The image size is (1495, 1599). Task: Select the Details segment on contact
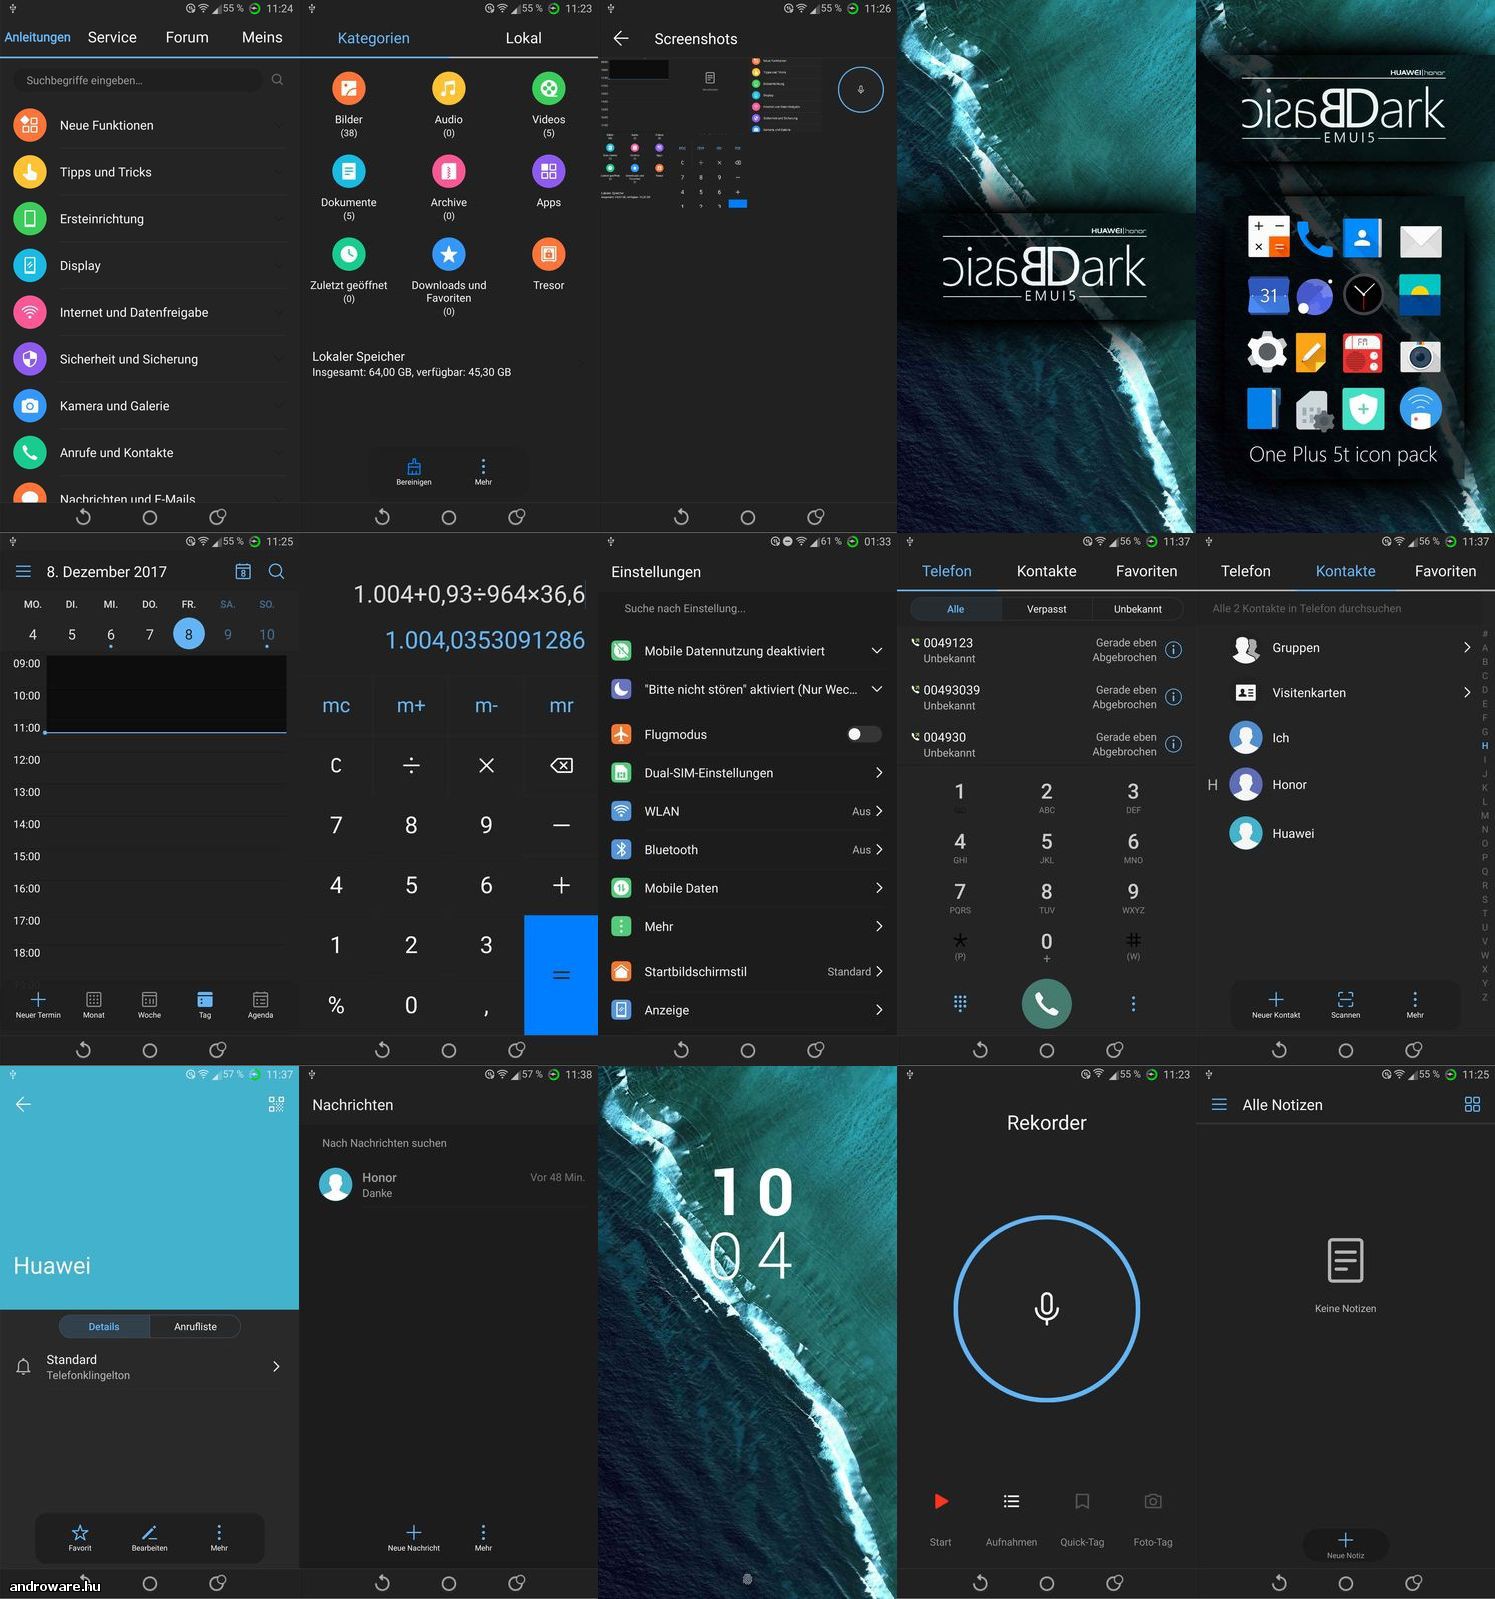point(104,1327)
